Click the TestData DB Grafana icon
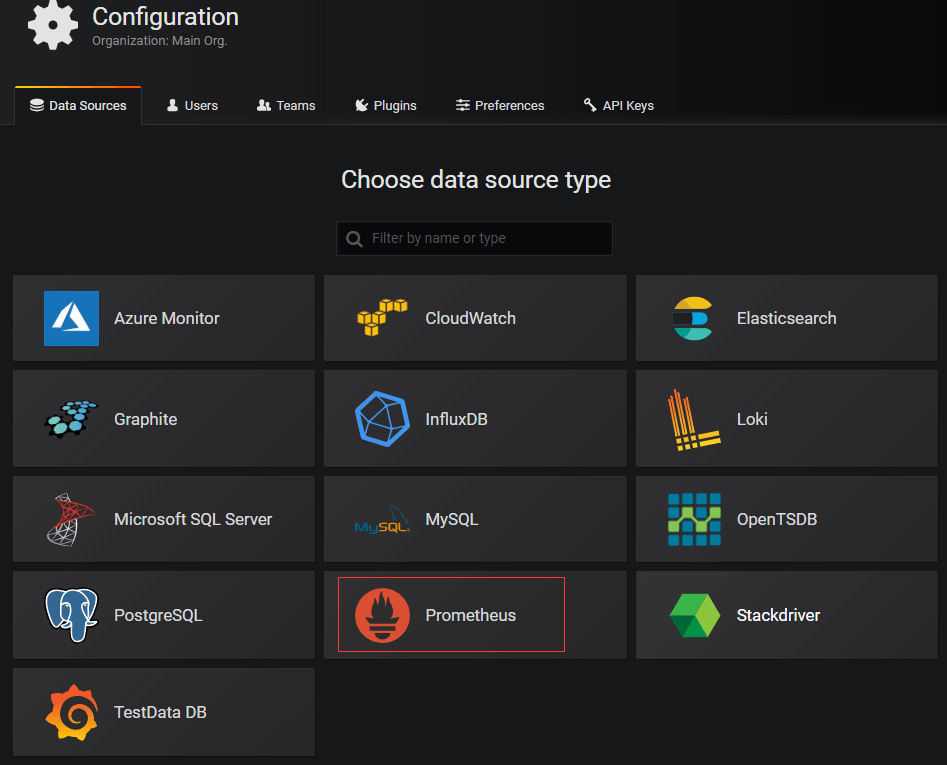 pos(71,712)
